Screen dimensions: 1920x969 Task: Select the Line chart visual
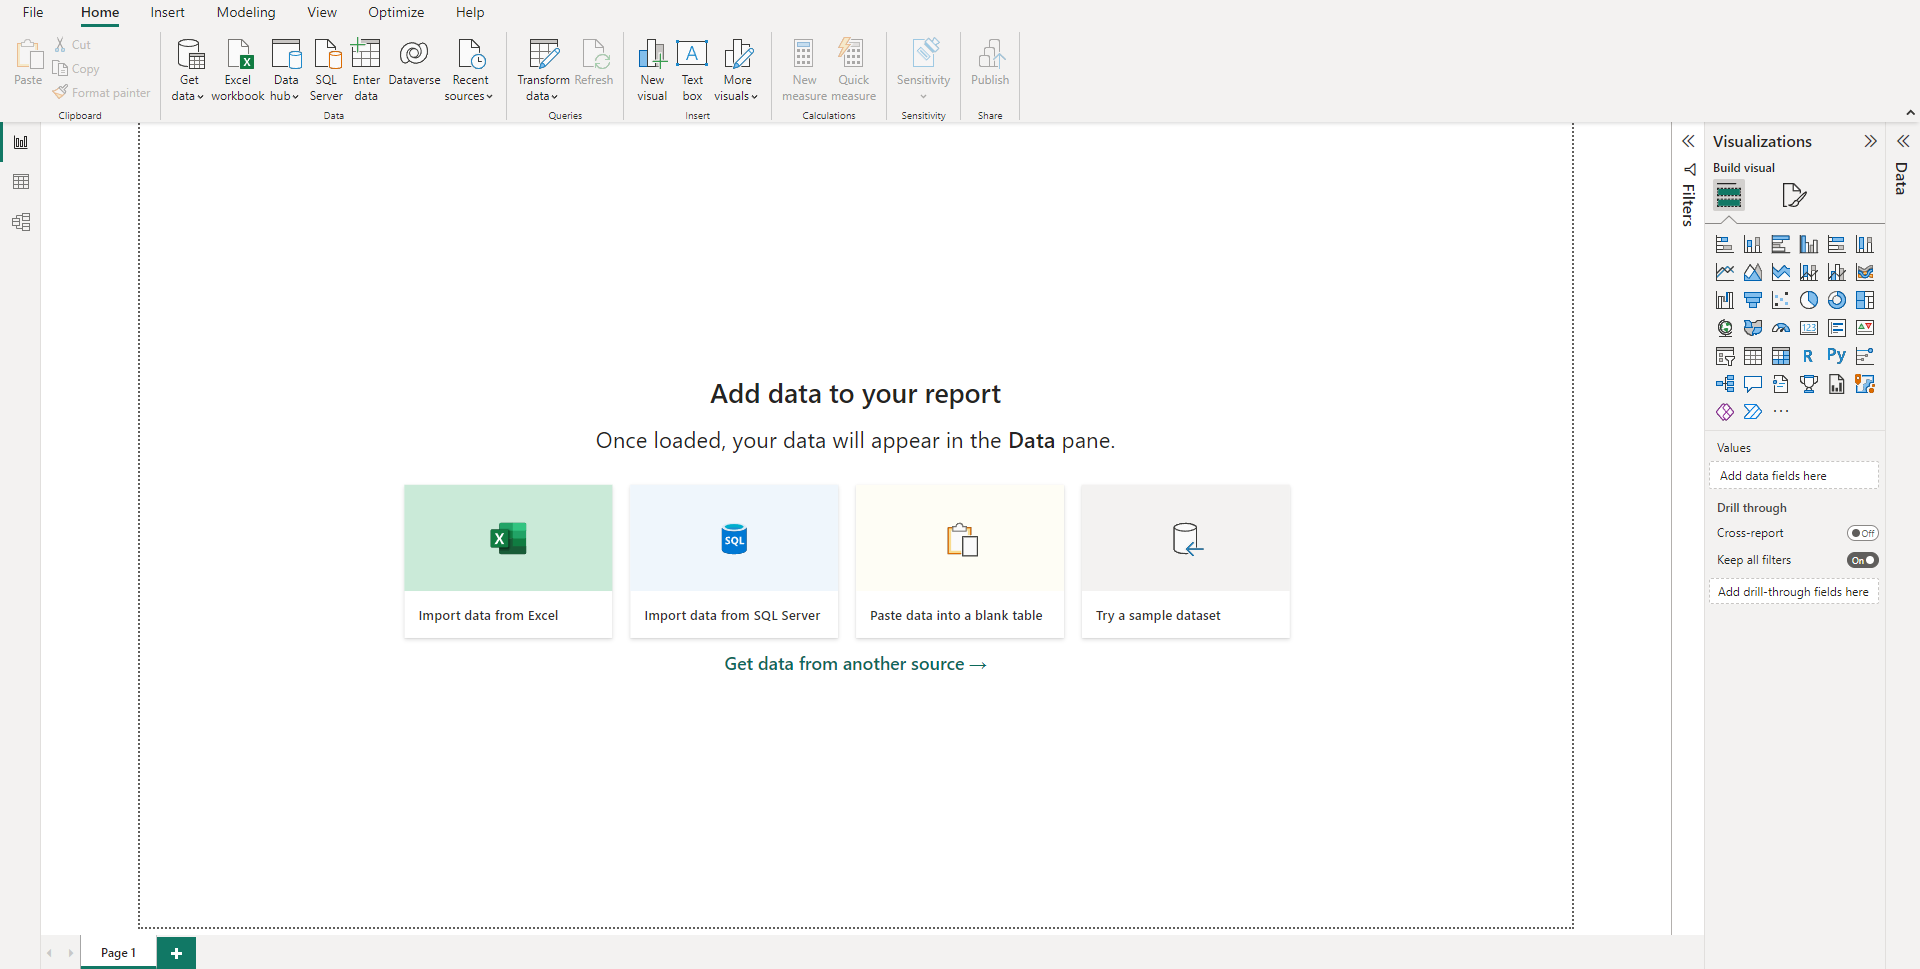1725,272
